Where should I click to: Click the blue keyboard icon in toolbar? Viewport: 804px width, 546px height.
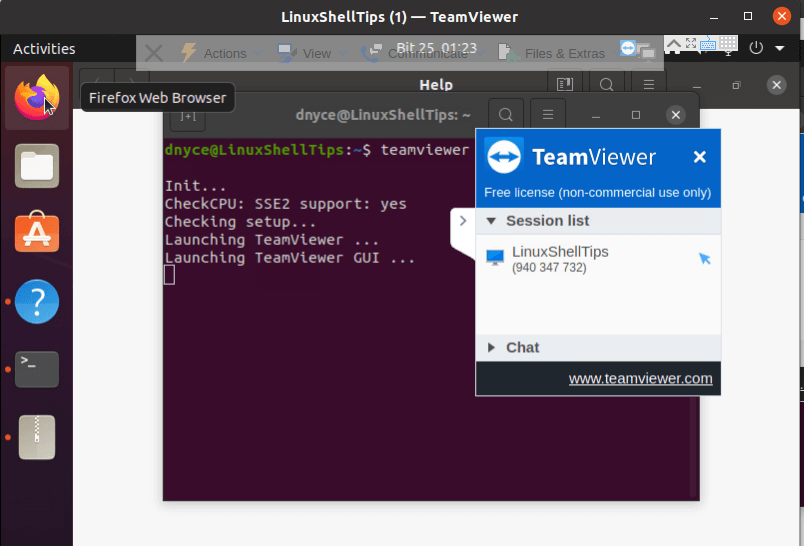coord(708,44)
